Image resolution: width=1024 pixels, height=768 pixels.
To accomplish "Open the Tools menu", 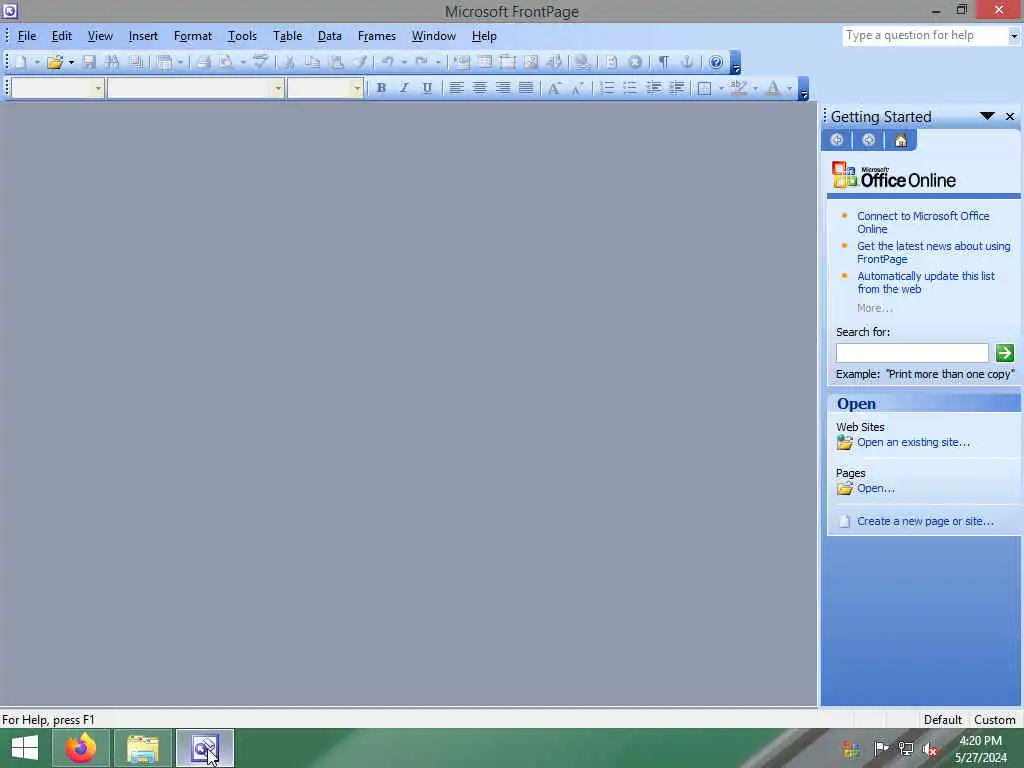I will click(242, 36).
